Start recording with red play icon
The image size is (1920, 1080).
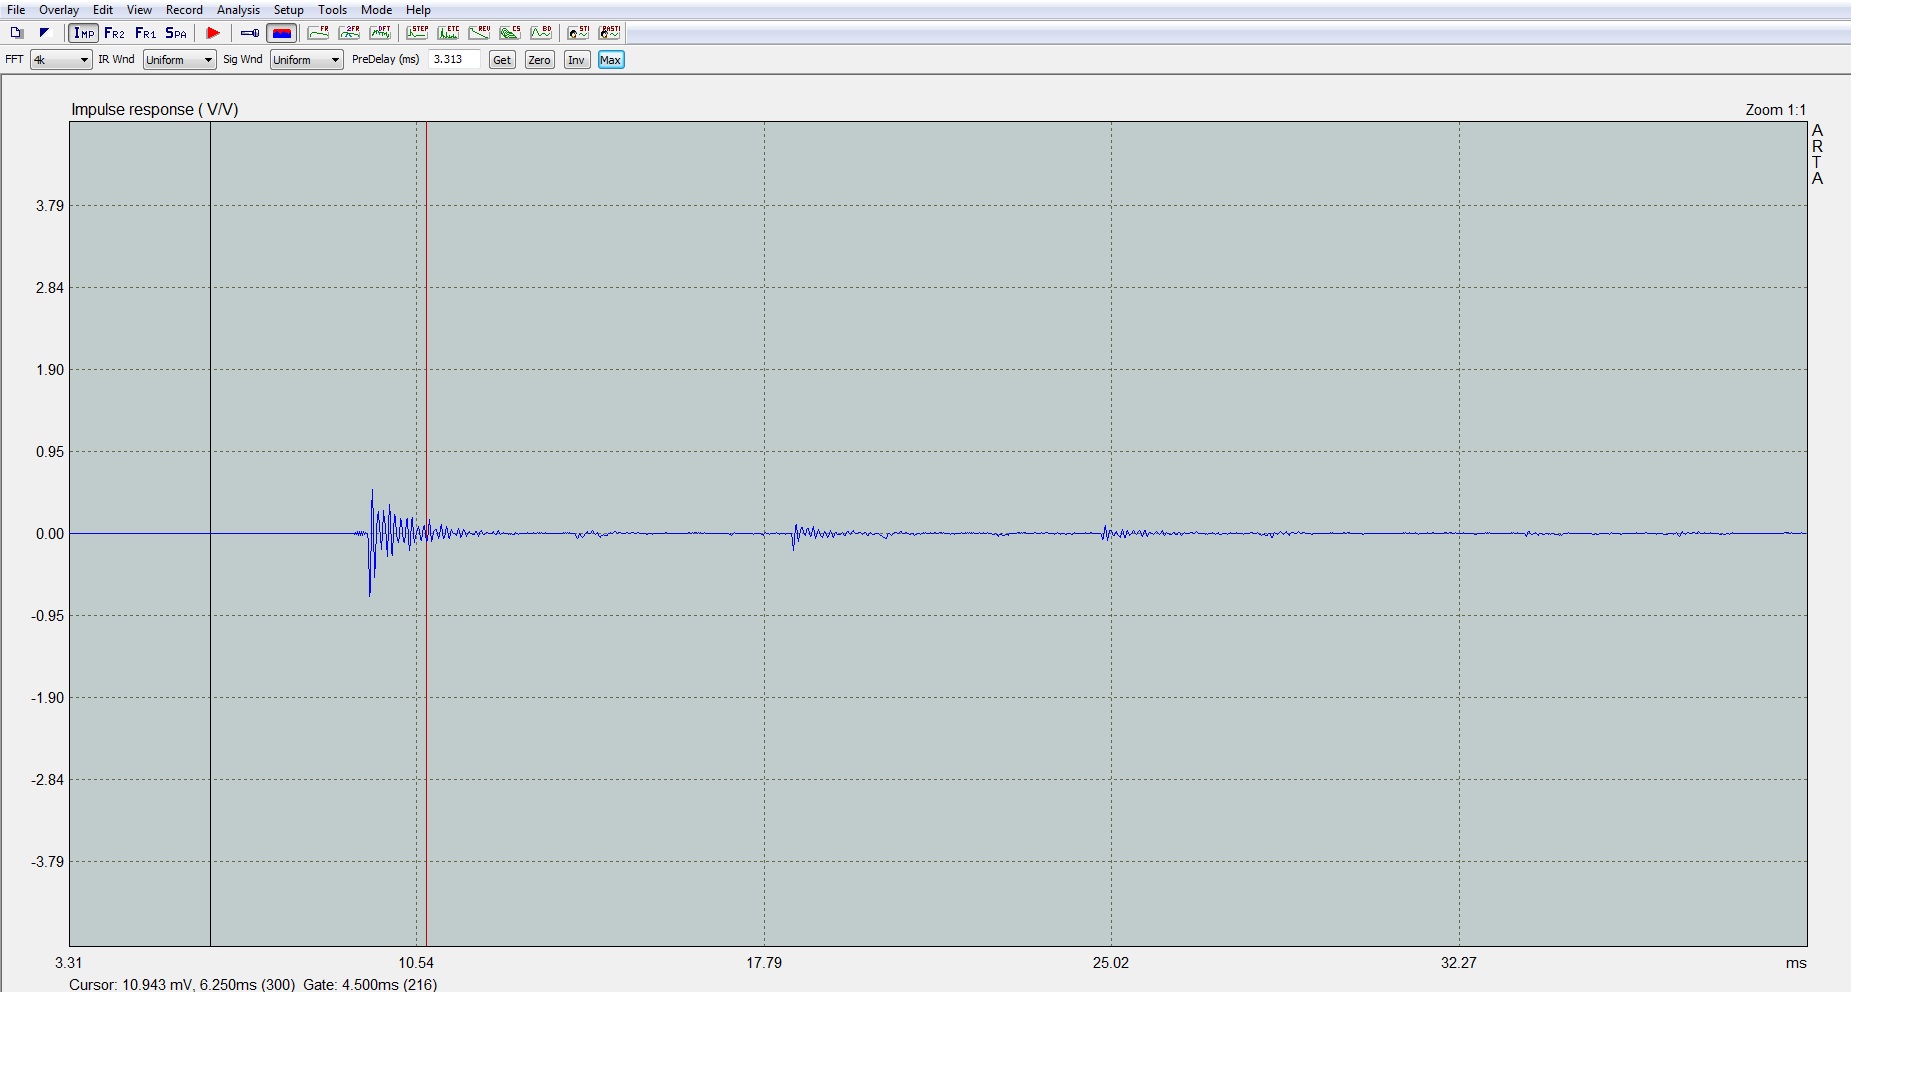(212, 33)
